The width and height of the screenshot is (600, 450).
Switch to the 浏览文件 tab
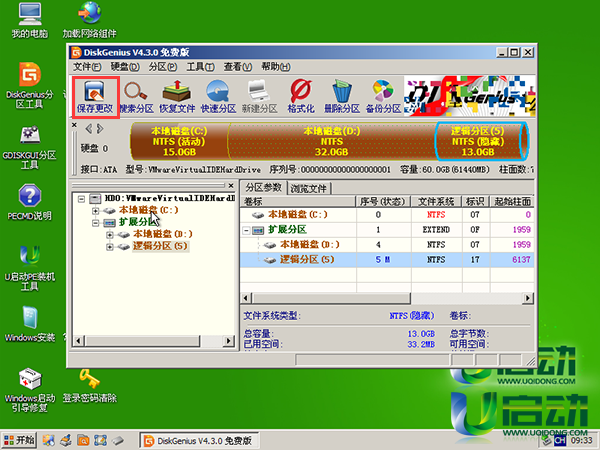(x=308, y=188)
